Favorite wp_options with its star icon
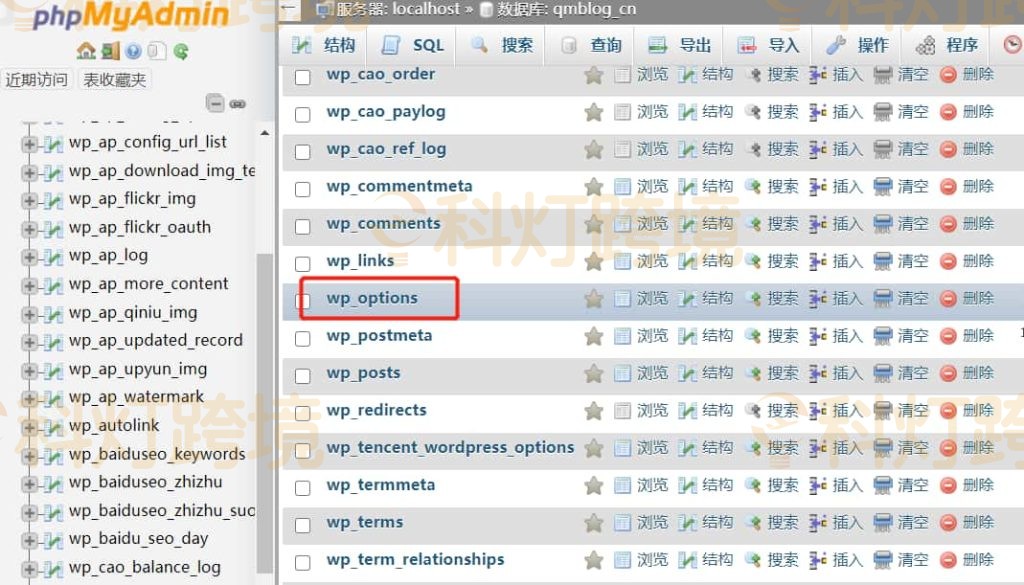 point(594,299)
